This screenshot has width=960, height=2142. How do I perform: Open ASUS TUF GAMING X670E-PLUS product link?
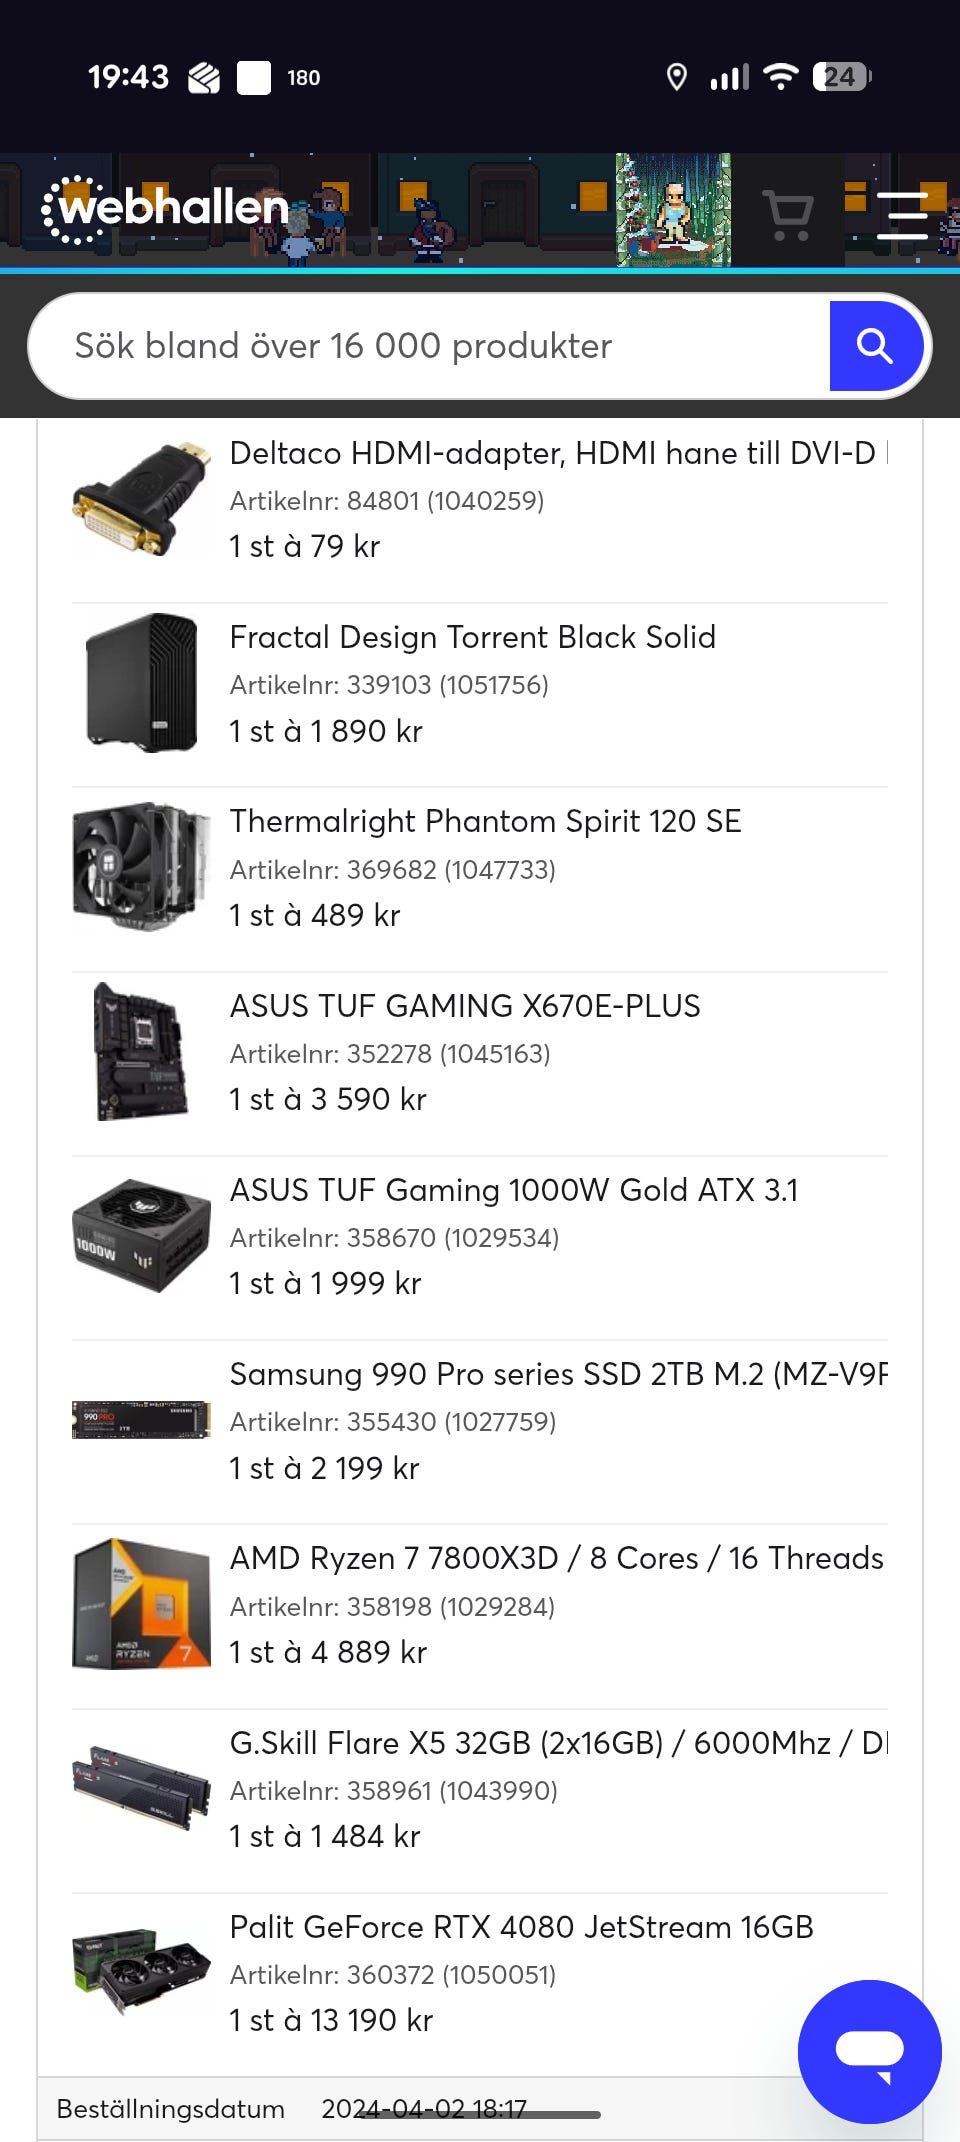[x=465, y=1006]
